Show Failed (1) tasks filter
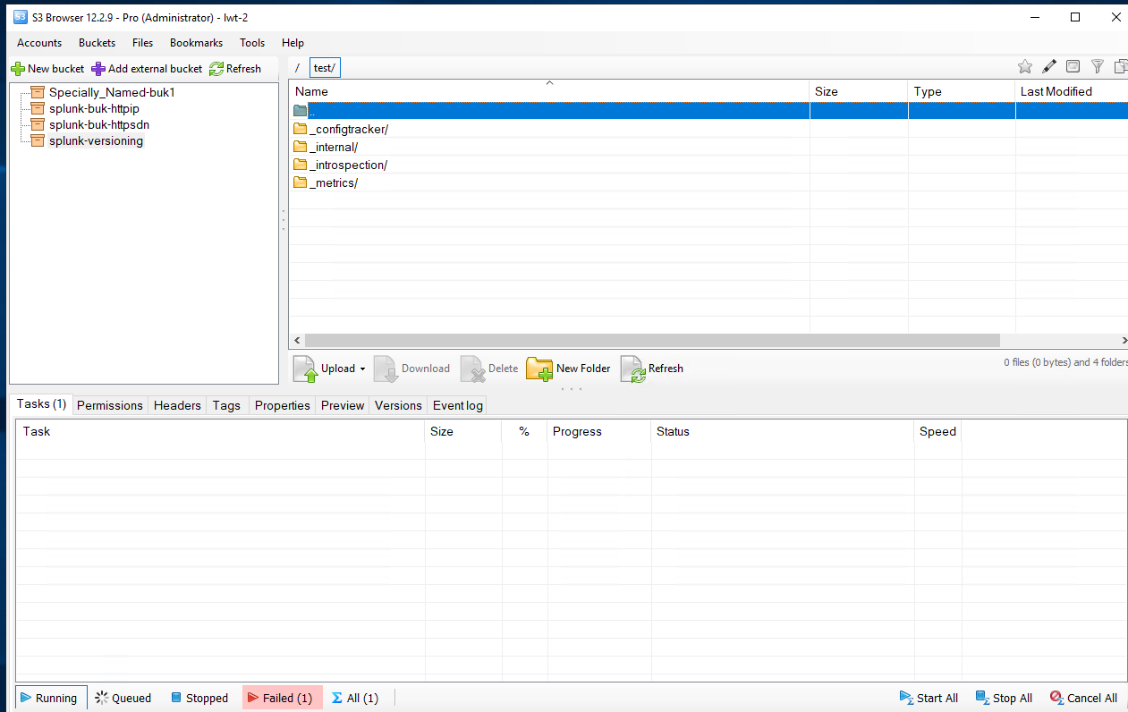1128x712 pixels. [x=281, y=698]
